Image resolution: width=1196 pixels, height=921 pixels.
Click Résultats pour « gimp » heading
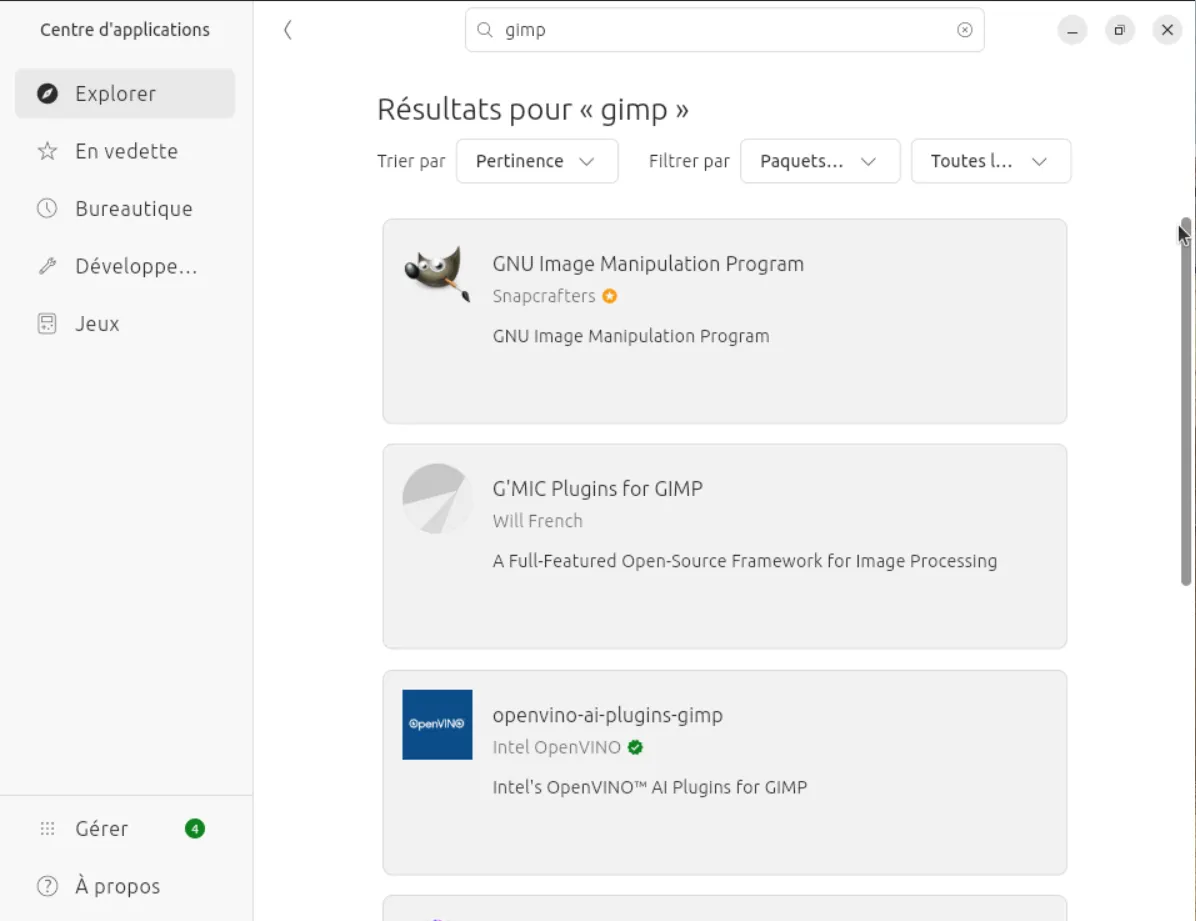coord(532,109)
